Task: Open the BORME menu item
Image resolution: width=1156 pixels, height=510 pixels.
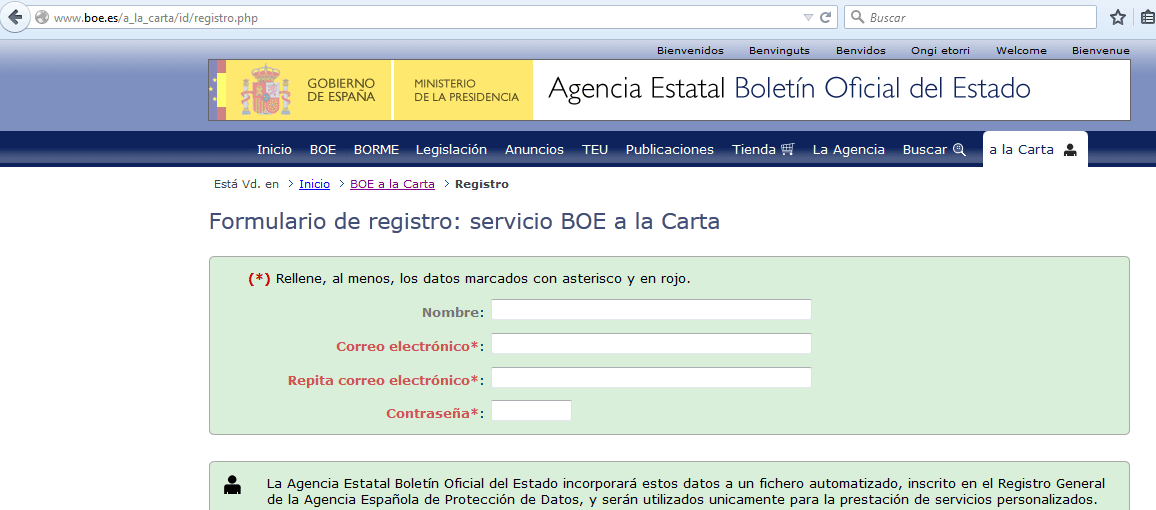Action: tap(376, 150)
